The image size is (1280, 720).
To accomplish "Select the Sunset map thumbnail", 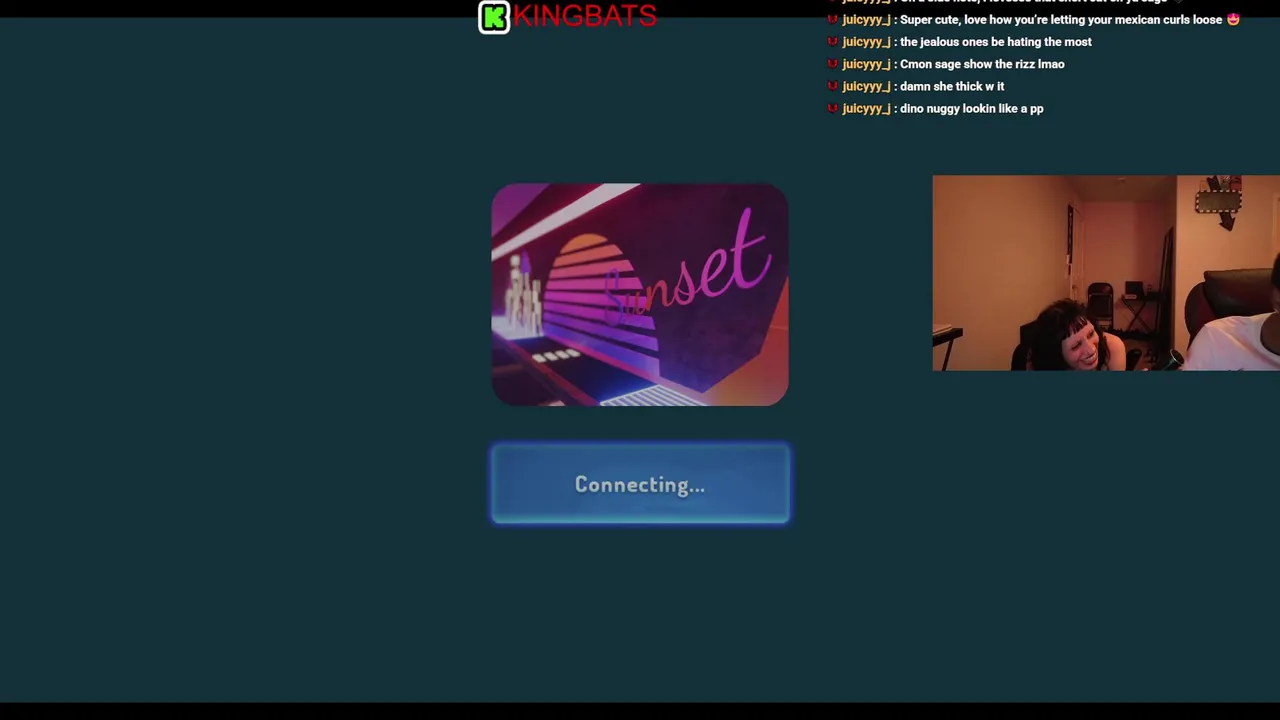I will (x=640, y=294).
